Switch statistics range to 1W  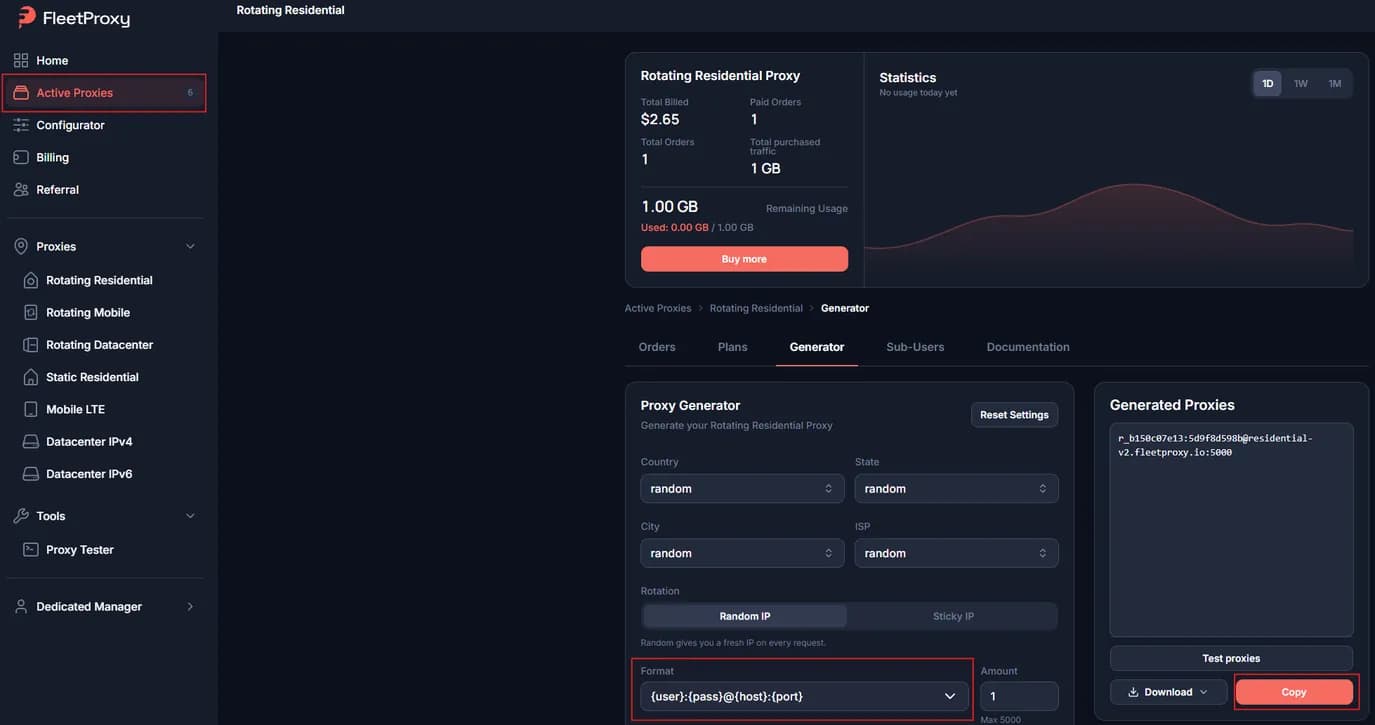[x=1301, y=83]
